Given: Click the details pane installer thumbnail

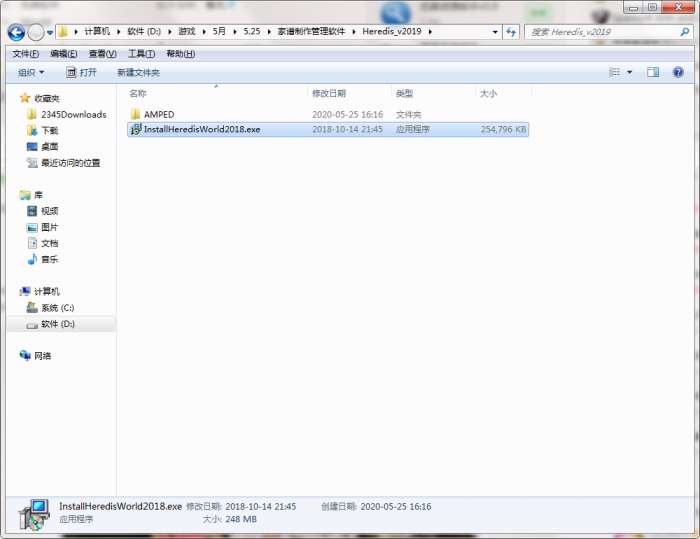Looking at the screenshot, I should pos(34,514).
